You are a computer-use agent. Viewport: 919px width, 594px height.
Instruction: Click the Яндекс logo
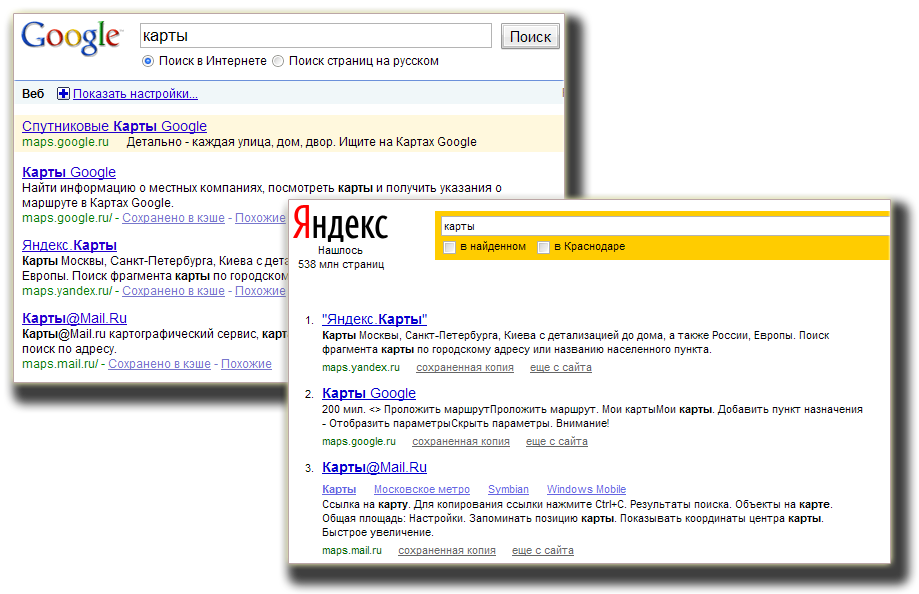(x=341, y=223)
